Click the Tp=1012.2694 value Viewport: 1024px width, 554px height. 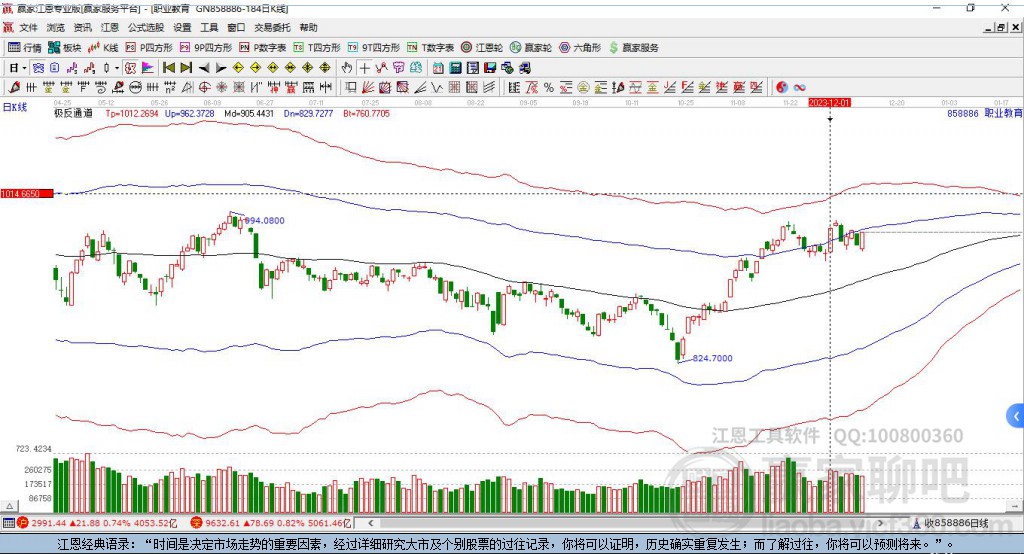tap(132, 113)
